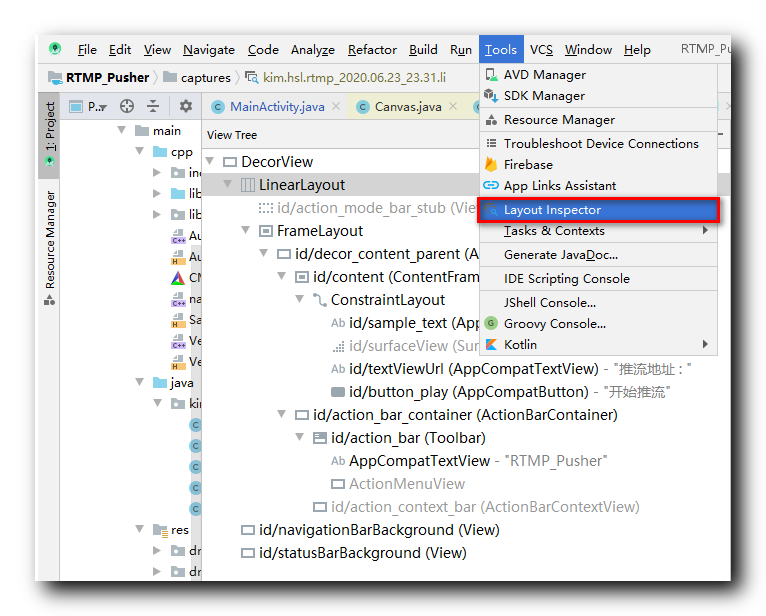This screenshot has width=766, height=616.
Task: Open the File menu
Action: [x=87, y=50]
